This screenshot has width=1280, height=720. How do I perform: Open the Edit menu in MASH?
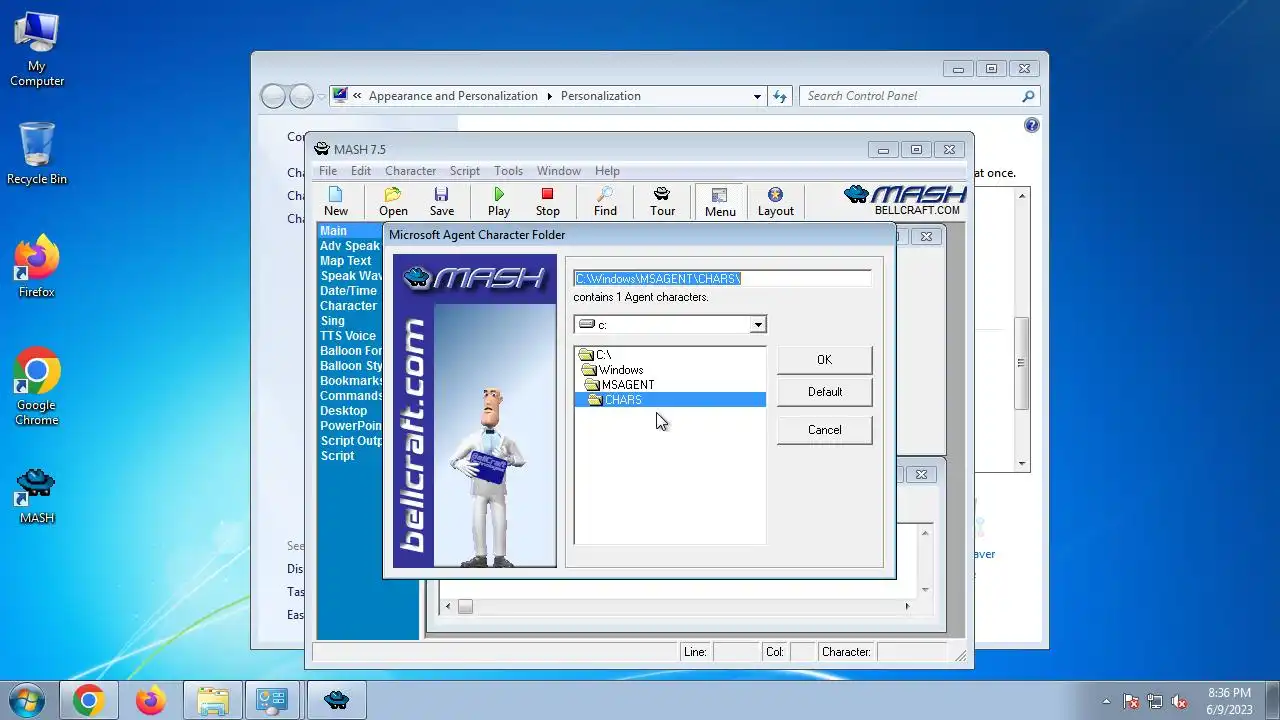tap(361, 171)
